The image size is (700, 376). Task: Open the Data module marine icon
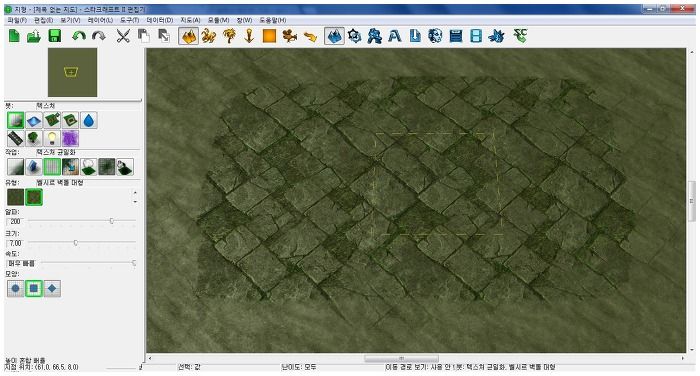point(375,36)
